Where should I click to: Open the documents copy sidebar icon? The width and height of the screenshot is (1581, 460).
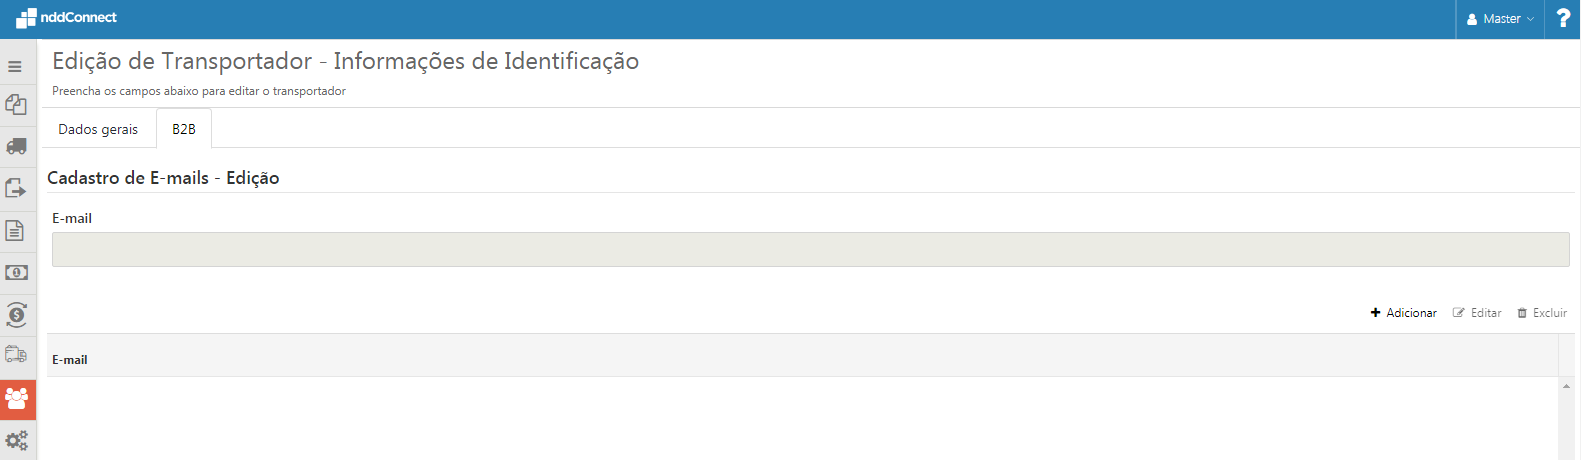tap(16, 105)
